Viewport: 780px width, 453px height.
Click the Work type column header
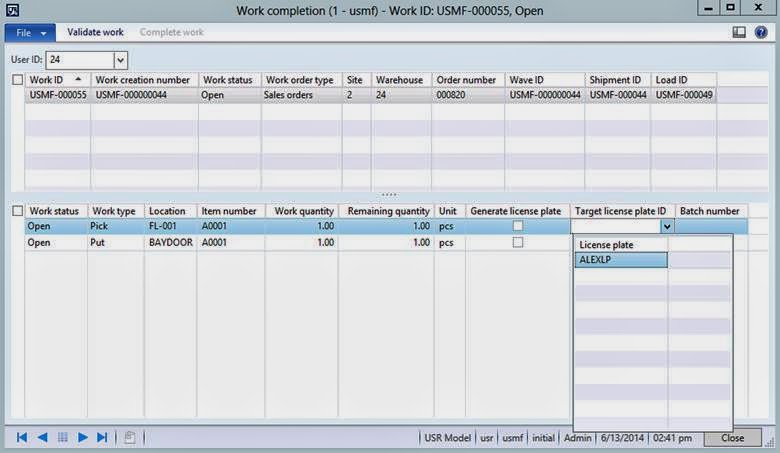tap(116, 211)
